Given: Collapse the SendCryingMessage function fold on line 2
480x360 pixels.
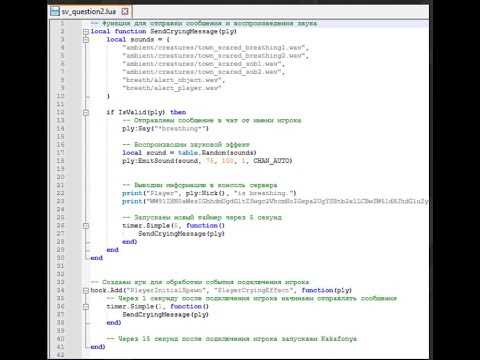Looking at the screenshot, I should pos(86,32).
